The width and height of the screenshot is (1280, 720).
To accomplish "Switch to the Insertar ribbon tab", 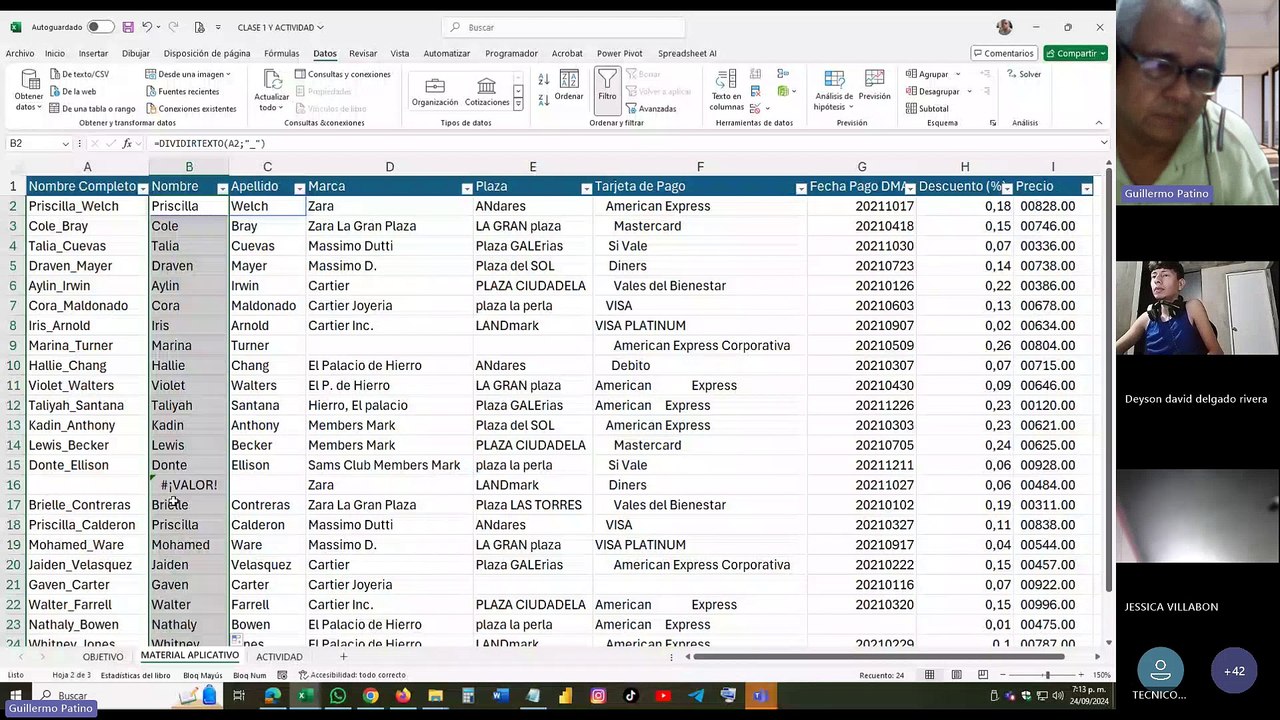I will click(x=93, y=53).
